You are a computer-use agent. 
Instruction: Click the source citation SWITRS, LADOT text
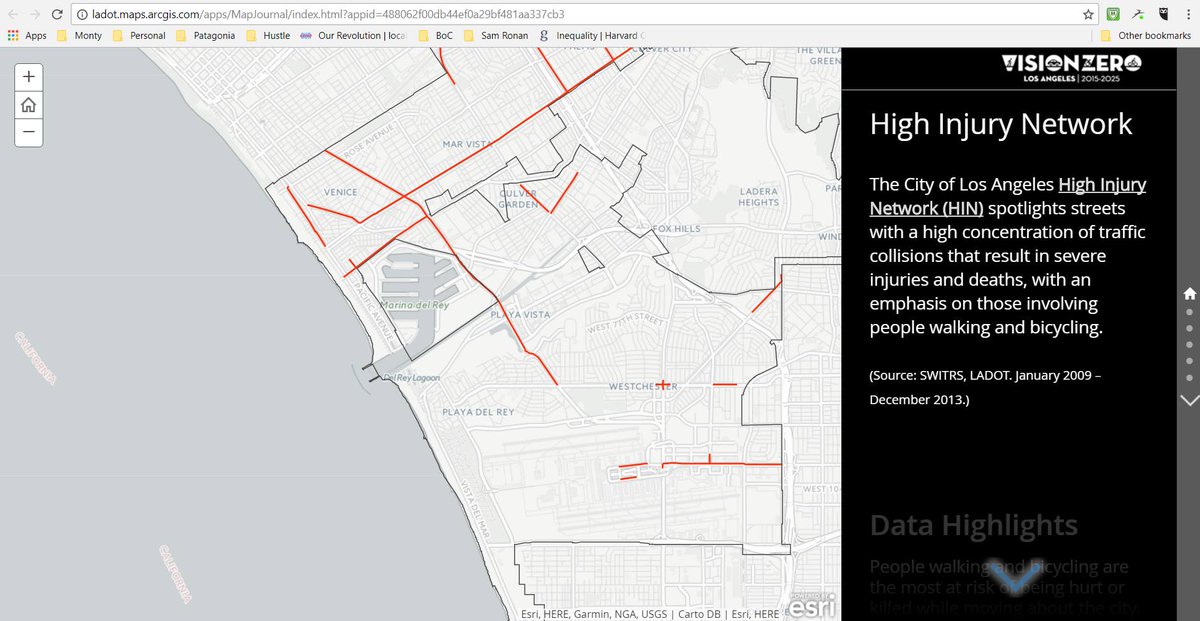click(985, 386)
